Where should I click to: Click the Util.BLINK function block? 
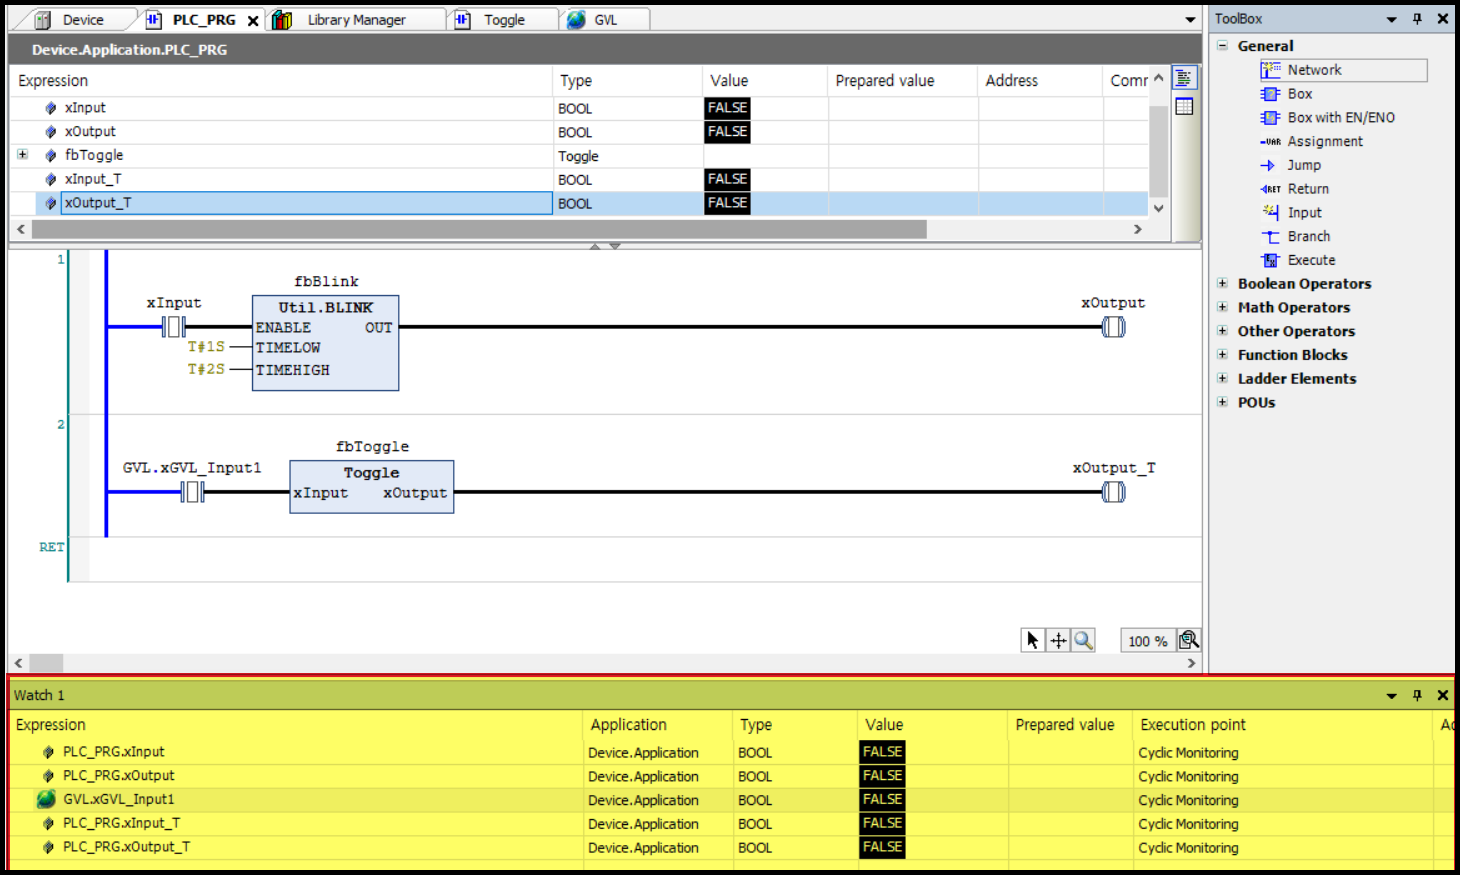tap(325, 343)
